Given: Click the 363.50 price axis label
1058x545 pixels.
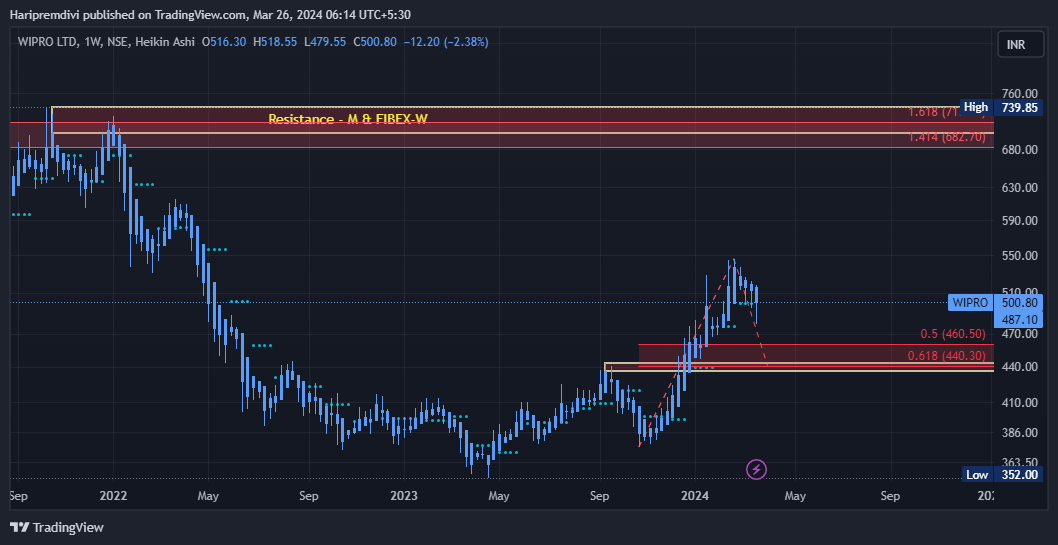Looking at the screenshot, I should coord(1020,462).
